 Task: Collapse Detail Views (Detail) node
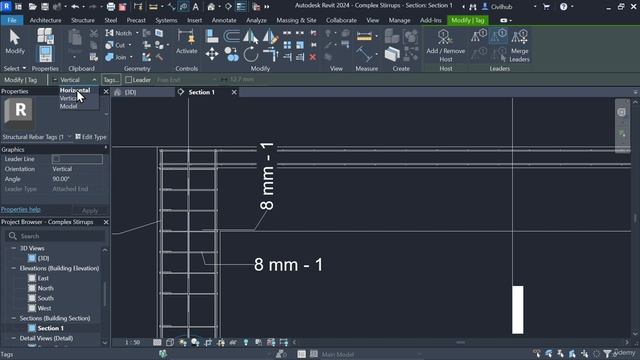(13, 338)
